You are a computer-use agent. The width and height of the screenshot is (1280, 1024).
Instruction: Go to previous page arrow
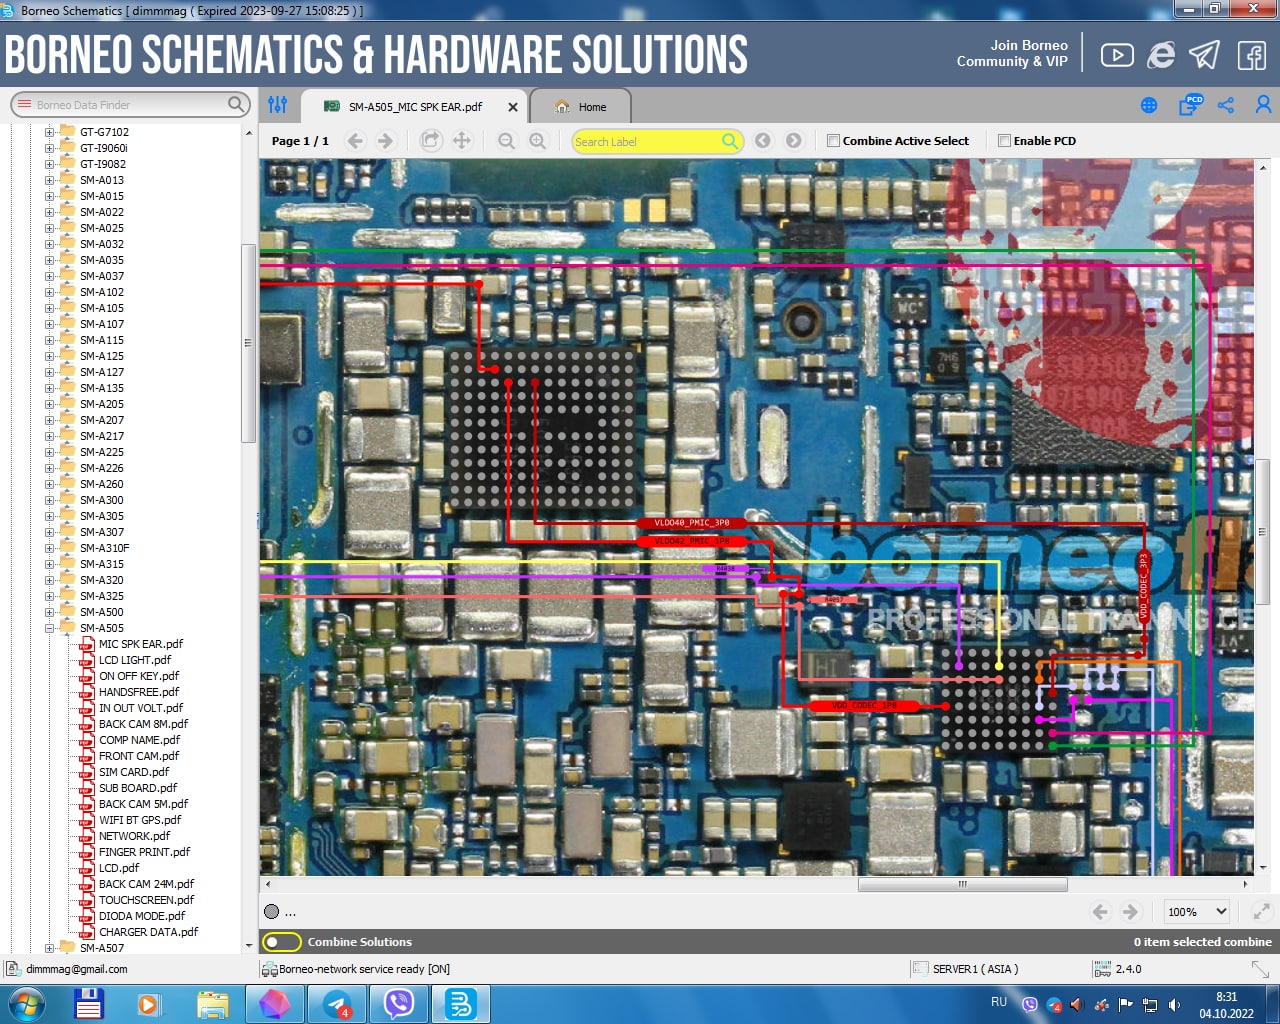(x=355, y=141)
